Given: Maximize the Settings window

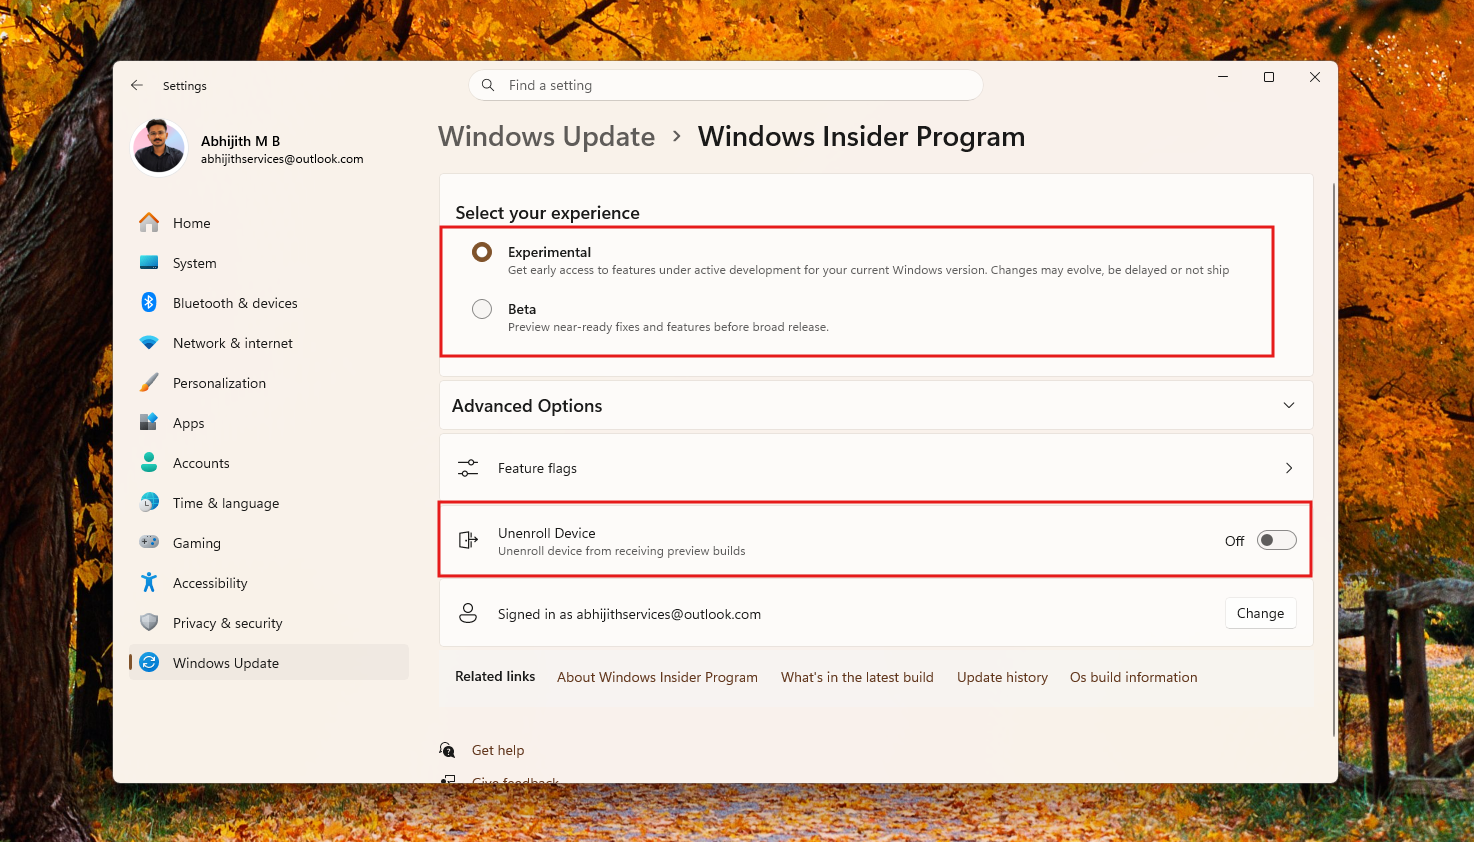Looking at the screenshot, I should pos(1269,77).
